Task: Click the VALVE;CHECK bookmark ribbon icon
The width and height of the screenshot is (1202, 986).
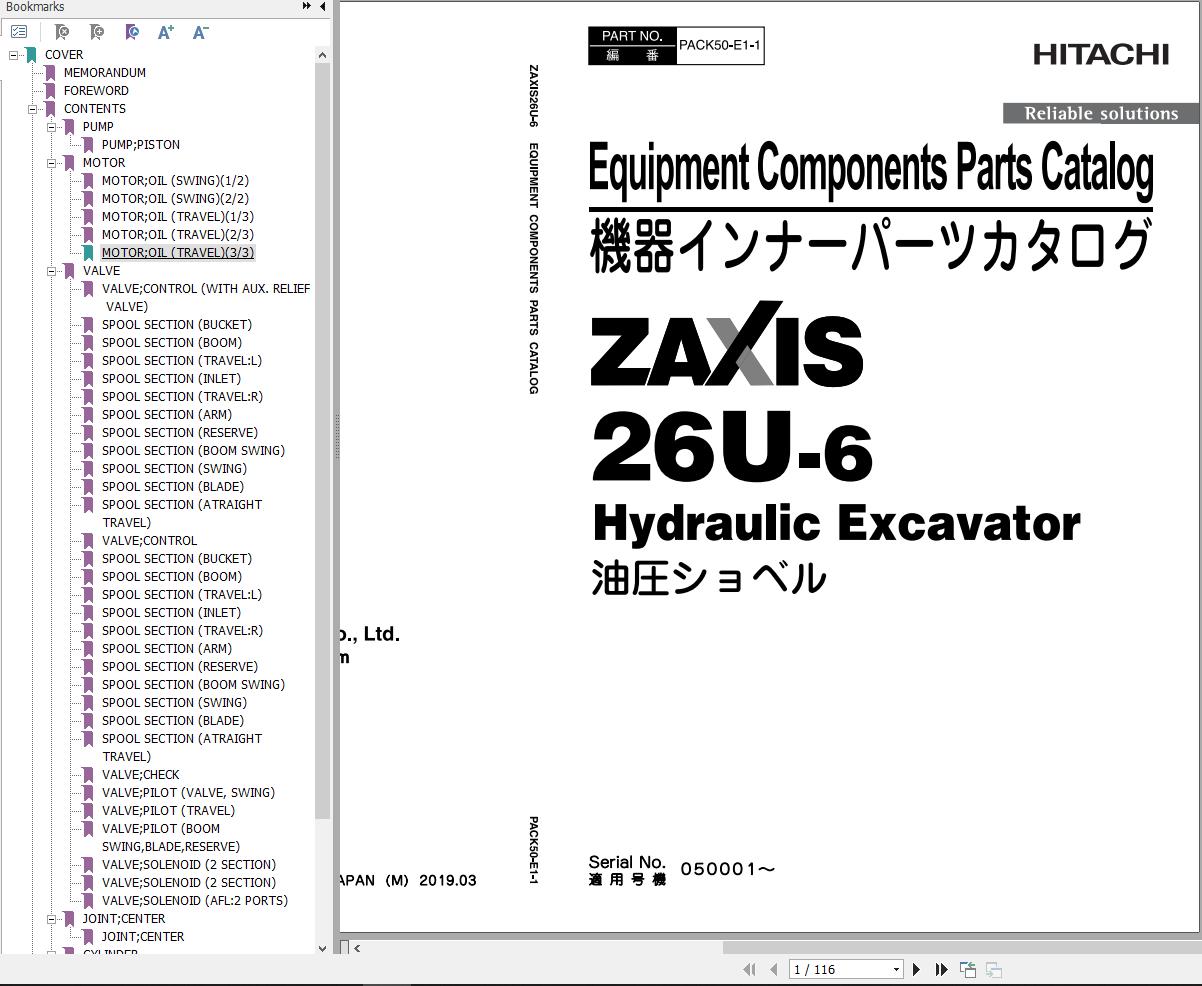Action: (88, 775)
